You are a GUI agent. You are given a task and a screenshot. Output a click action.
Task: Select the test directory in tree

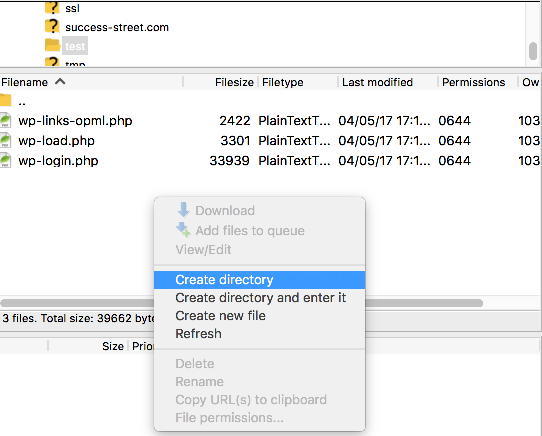tap(75, 46)
